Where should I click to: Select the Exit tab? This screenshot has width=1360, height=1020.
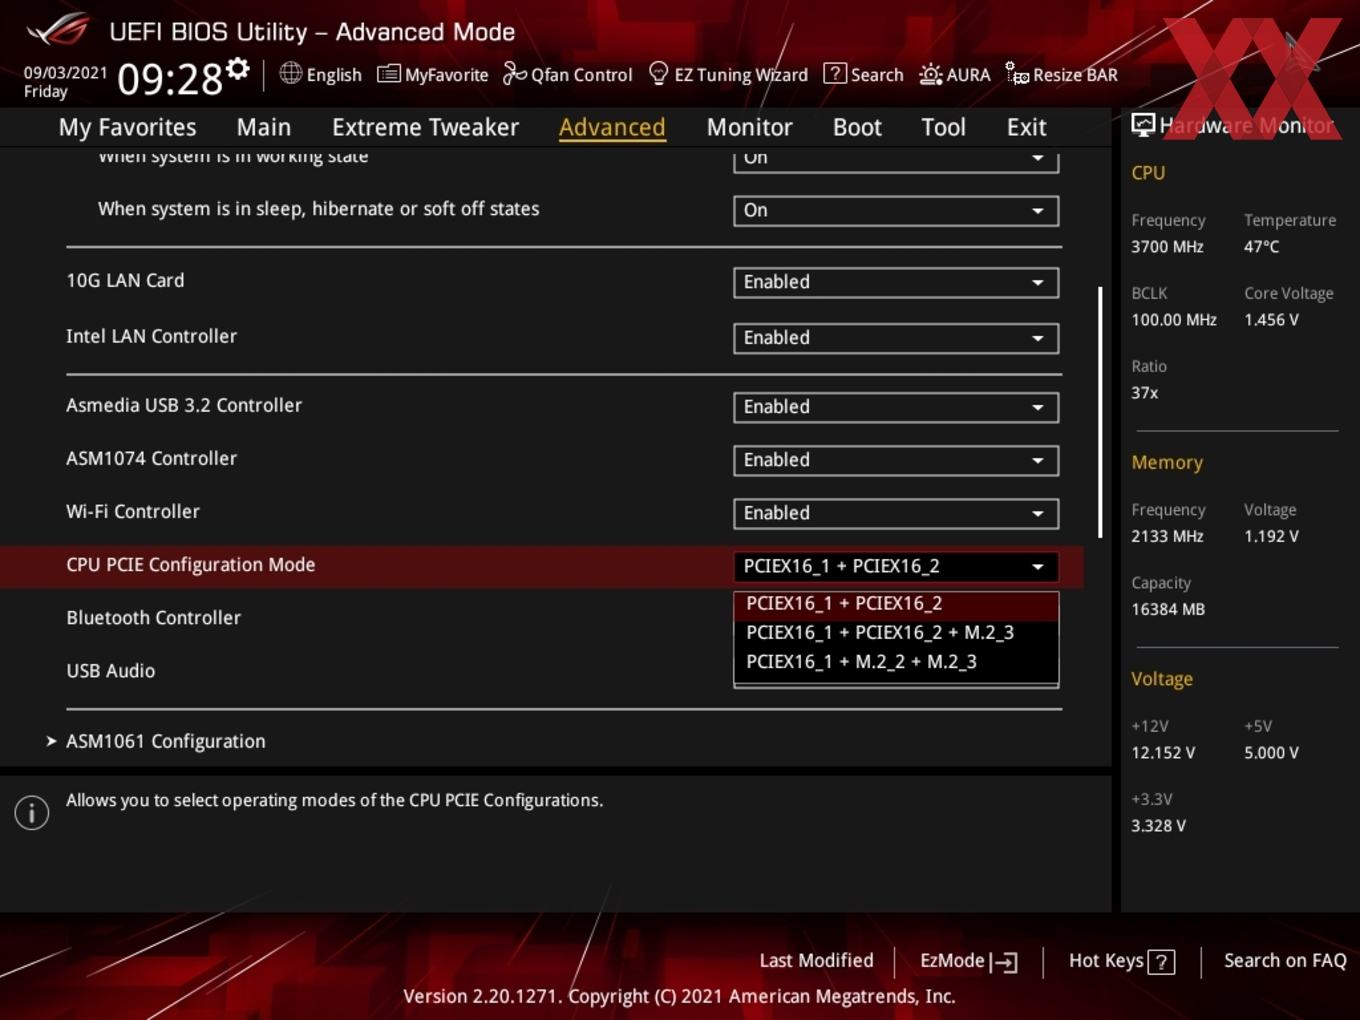1026,127
